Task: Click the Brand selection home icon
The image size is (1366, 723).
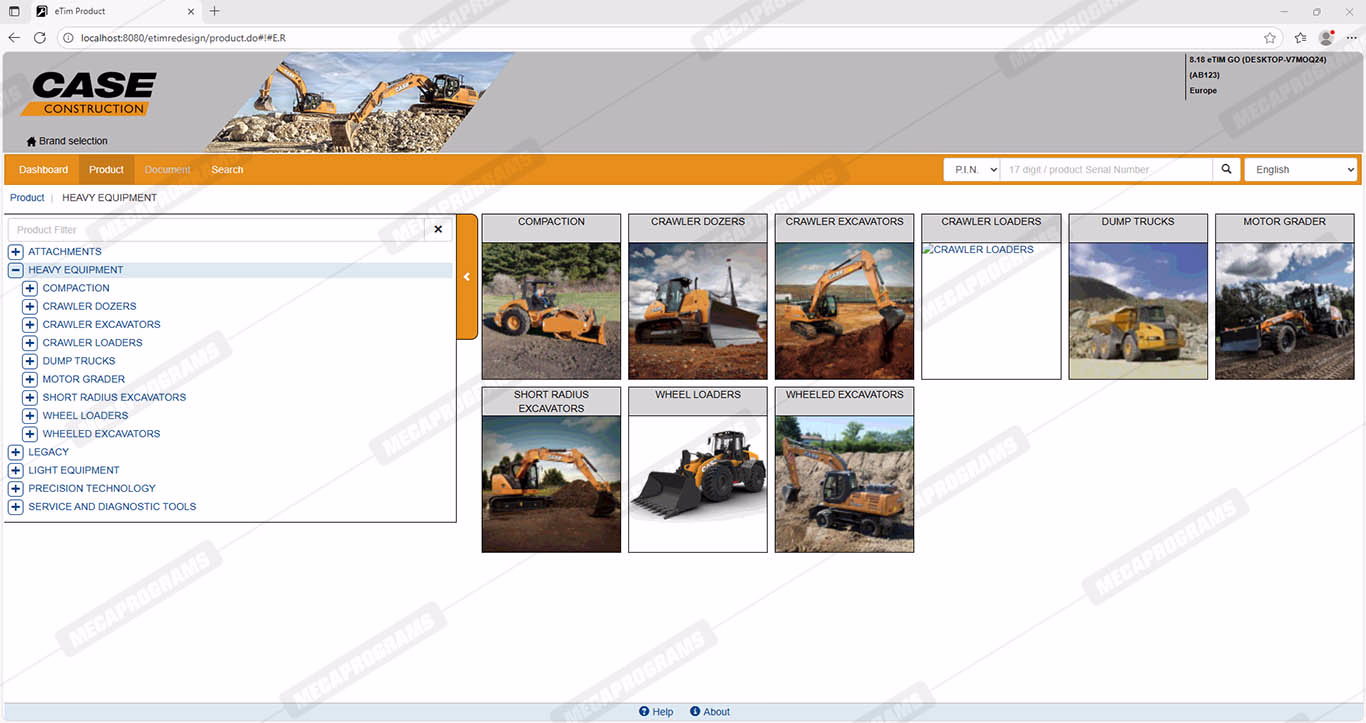Action: click(x=31, y=141)
